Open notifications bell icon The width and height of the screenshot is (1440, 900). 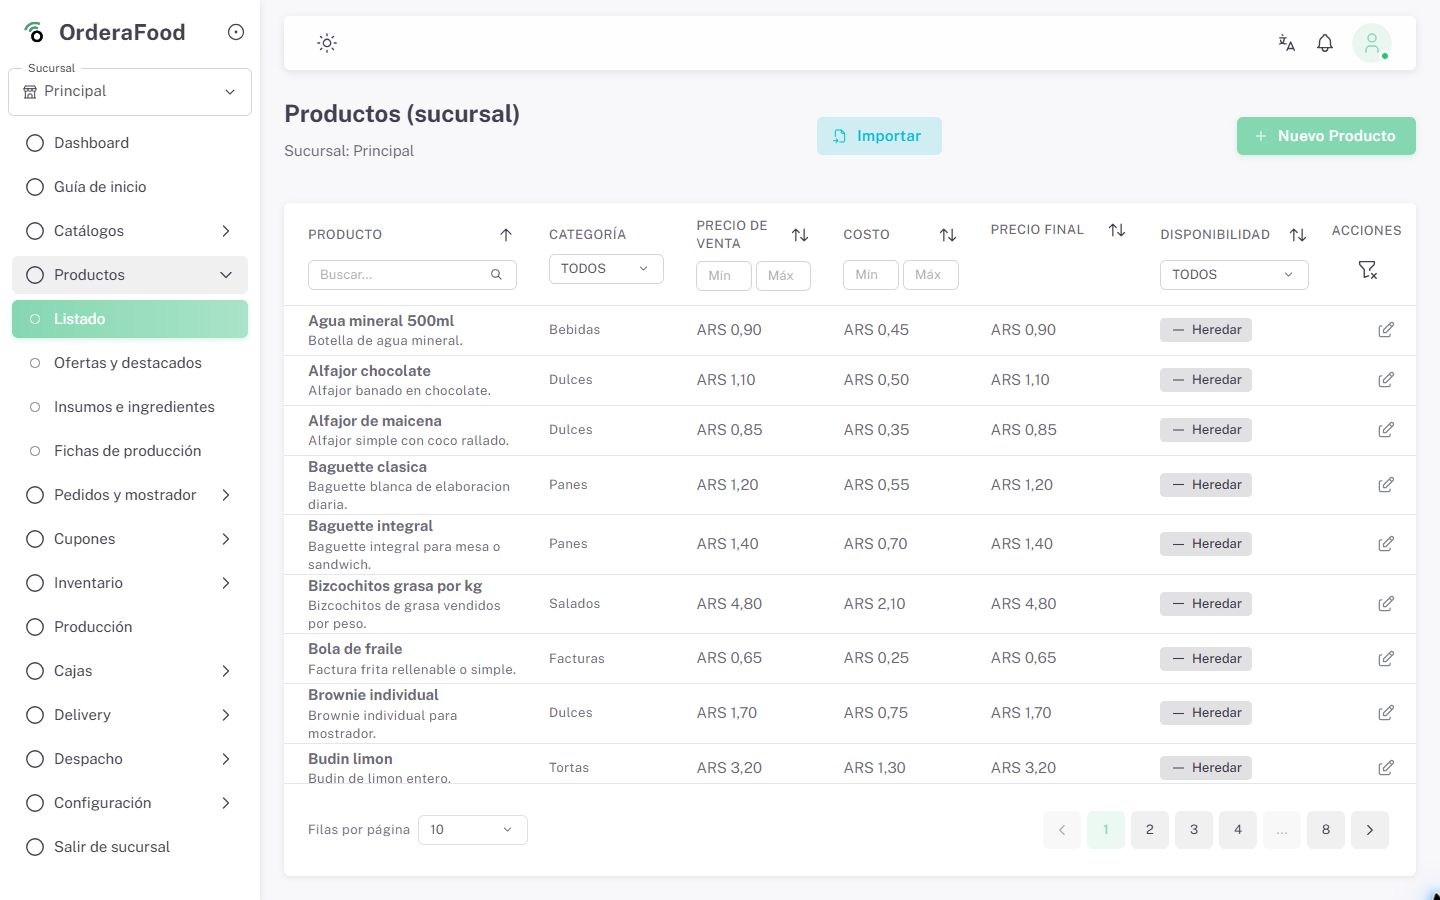[1325, 43]
